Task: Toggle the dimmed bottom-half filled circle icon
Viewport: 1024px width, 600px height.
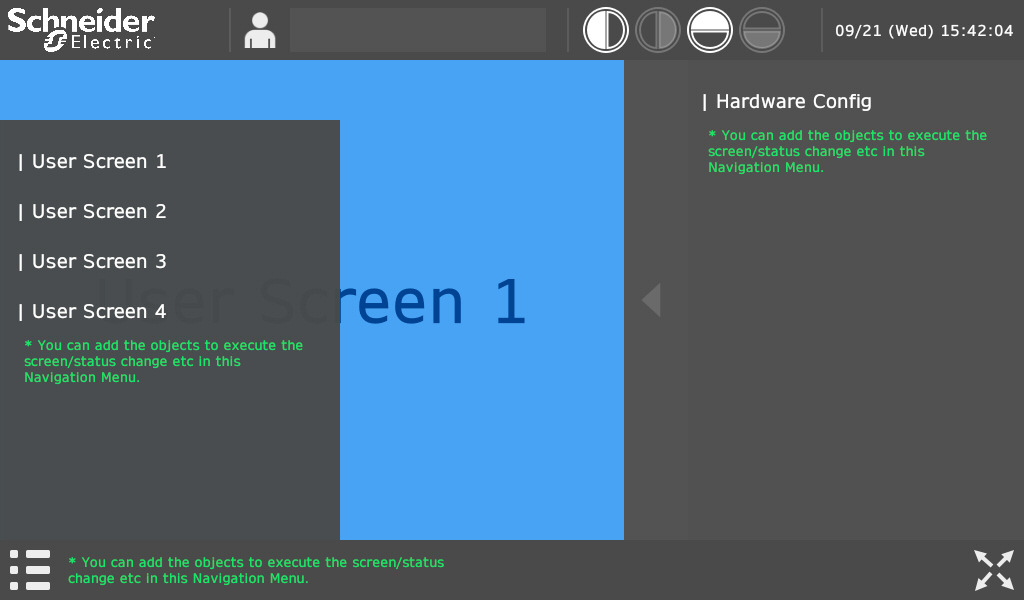Action: click(x=762, y=30)
